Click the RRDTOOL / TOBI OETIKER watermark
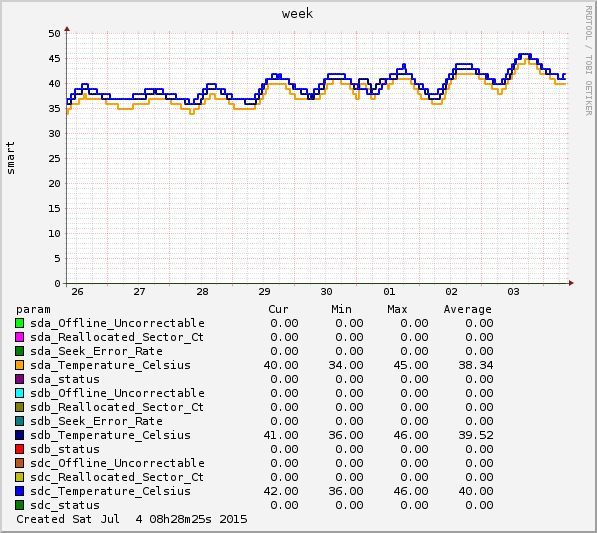The image size is (597, 533). coord(588,61)
